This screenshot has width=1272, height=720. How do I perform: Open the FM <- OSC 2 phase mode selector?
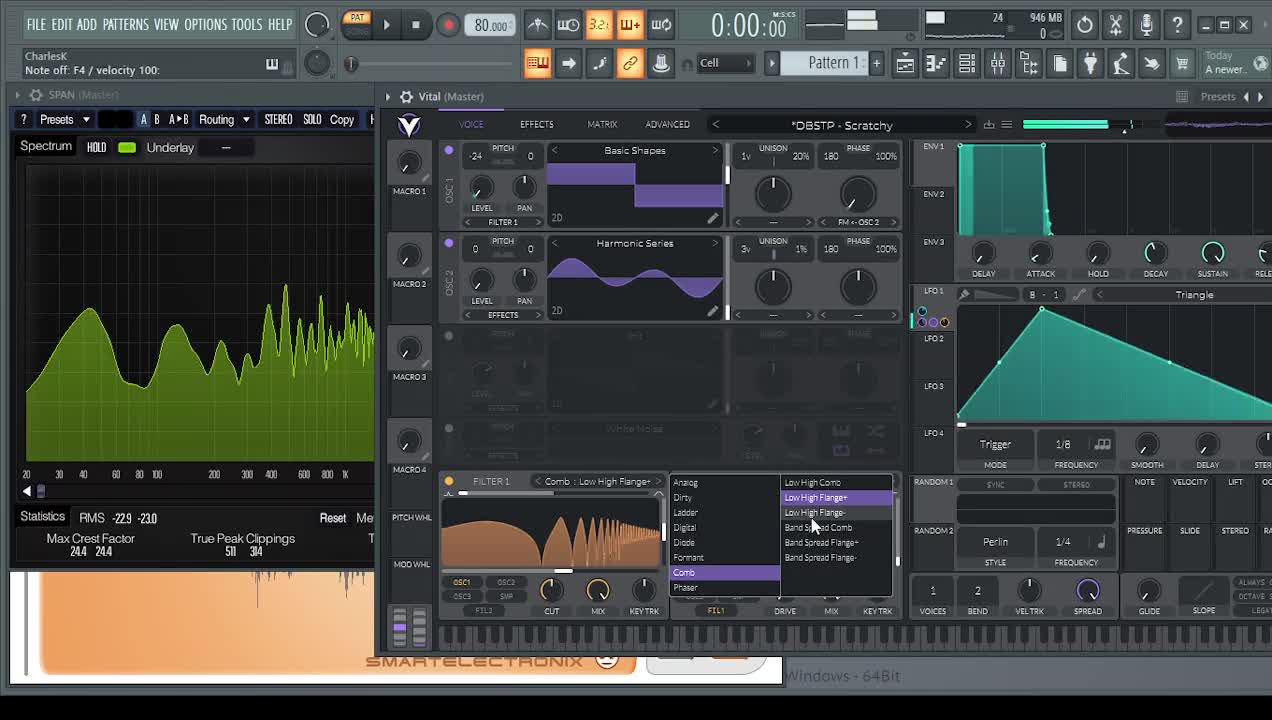(858, 222)
